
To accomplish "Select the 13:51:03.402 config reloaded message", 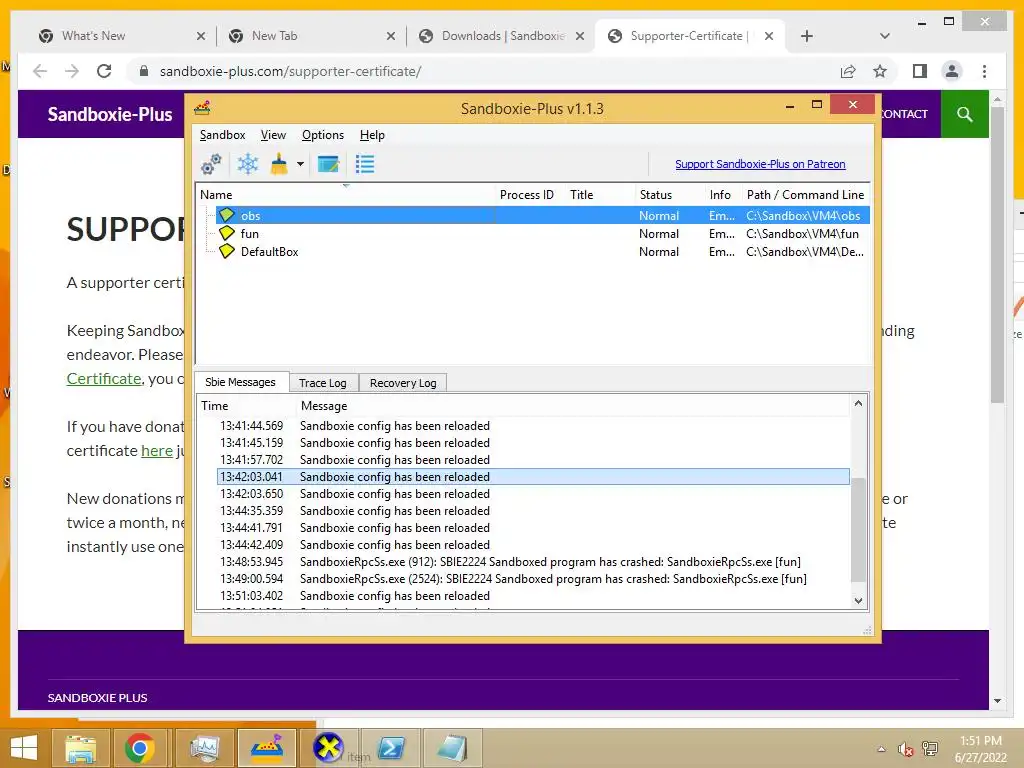I will coord(534,596).
